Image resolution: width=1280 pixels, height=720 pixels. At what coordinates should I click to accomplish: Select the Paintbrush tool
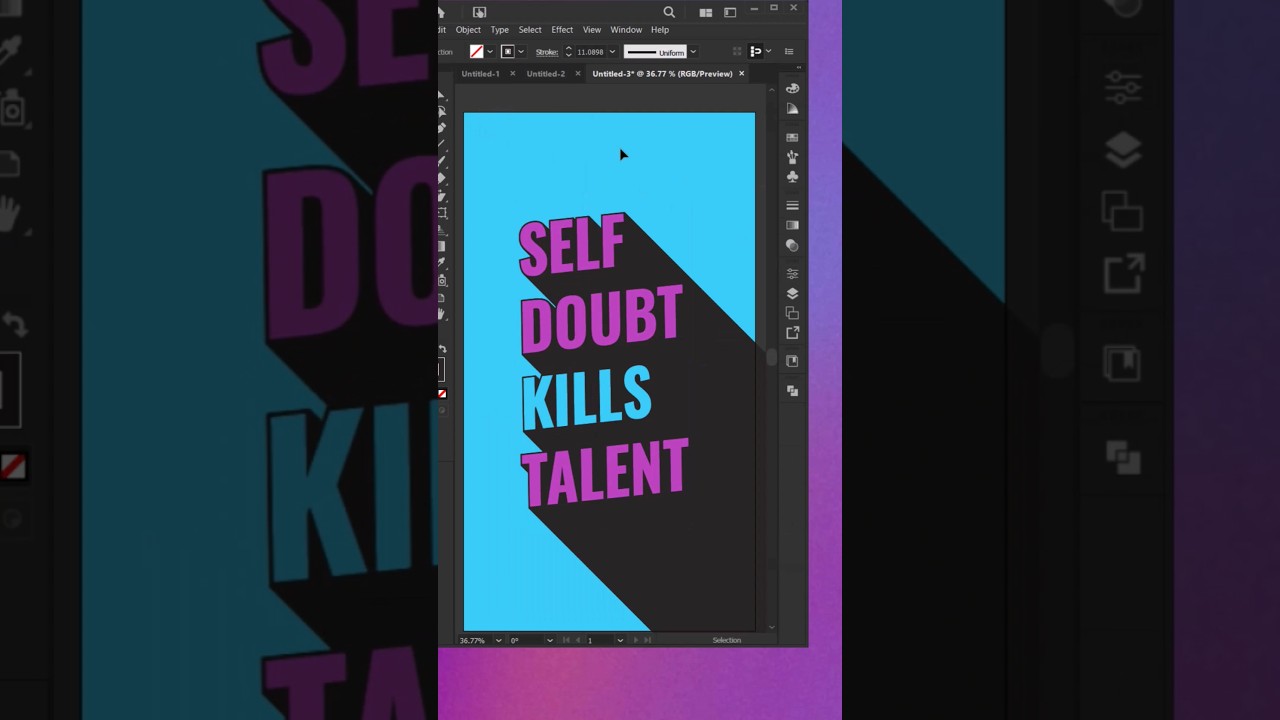coord(442,160)
